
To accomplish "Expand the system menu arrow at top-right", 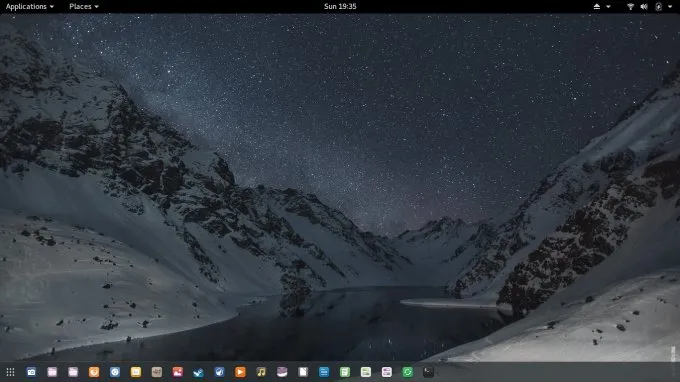I will pos(670,7).
